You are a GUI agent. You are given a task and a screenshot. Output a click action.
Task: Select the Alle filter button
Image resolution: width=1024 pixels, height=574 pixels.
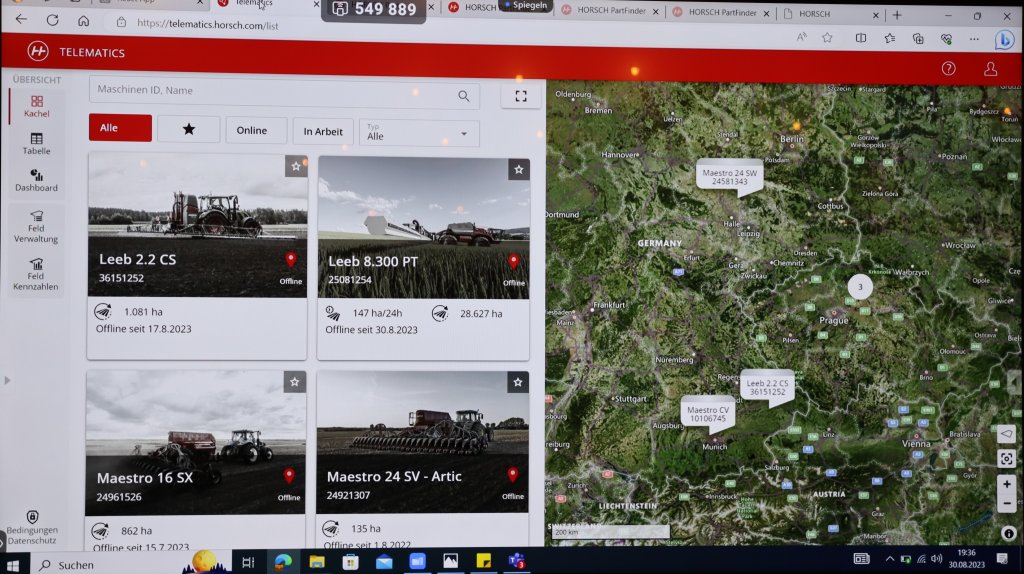tap(120, 128)
